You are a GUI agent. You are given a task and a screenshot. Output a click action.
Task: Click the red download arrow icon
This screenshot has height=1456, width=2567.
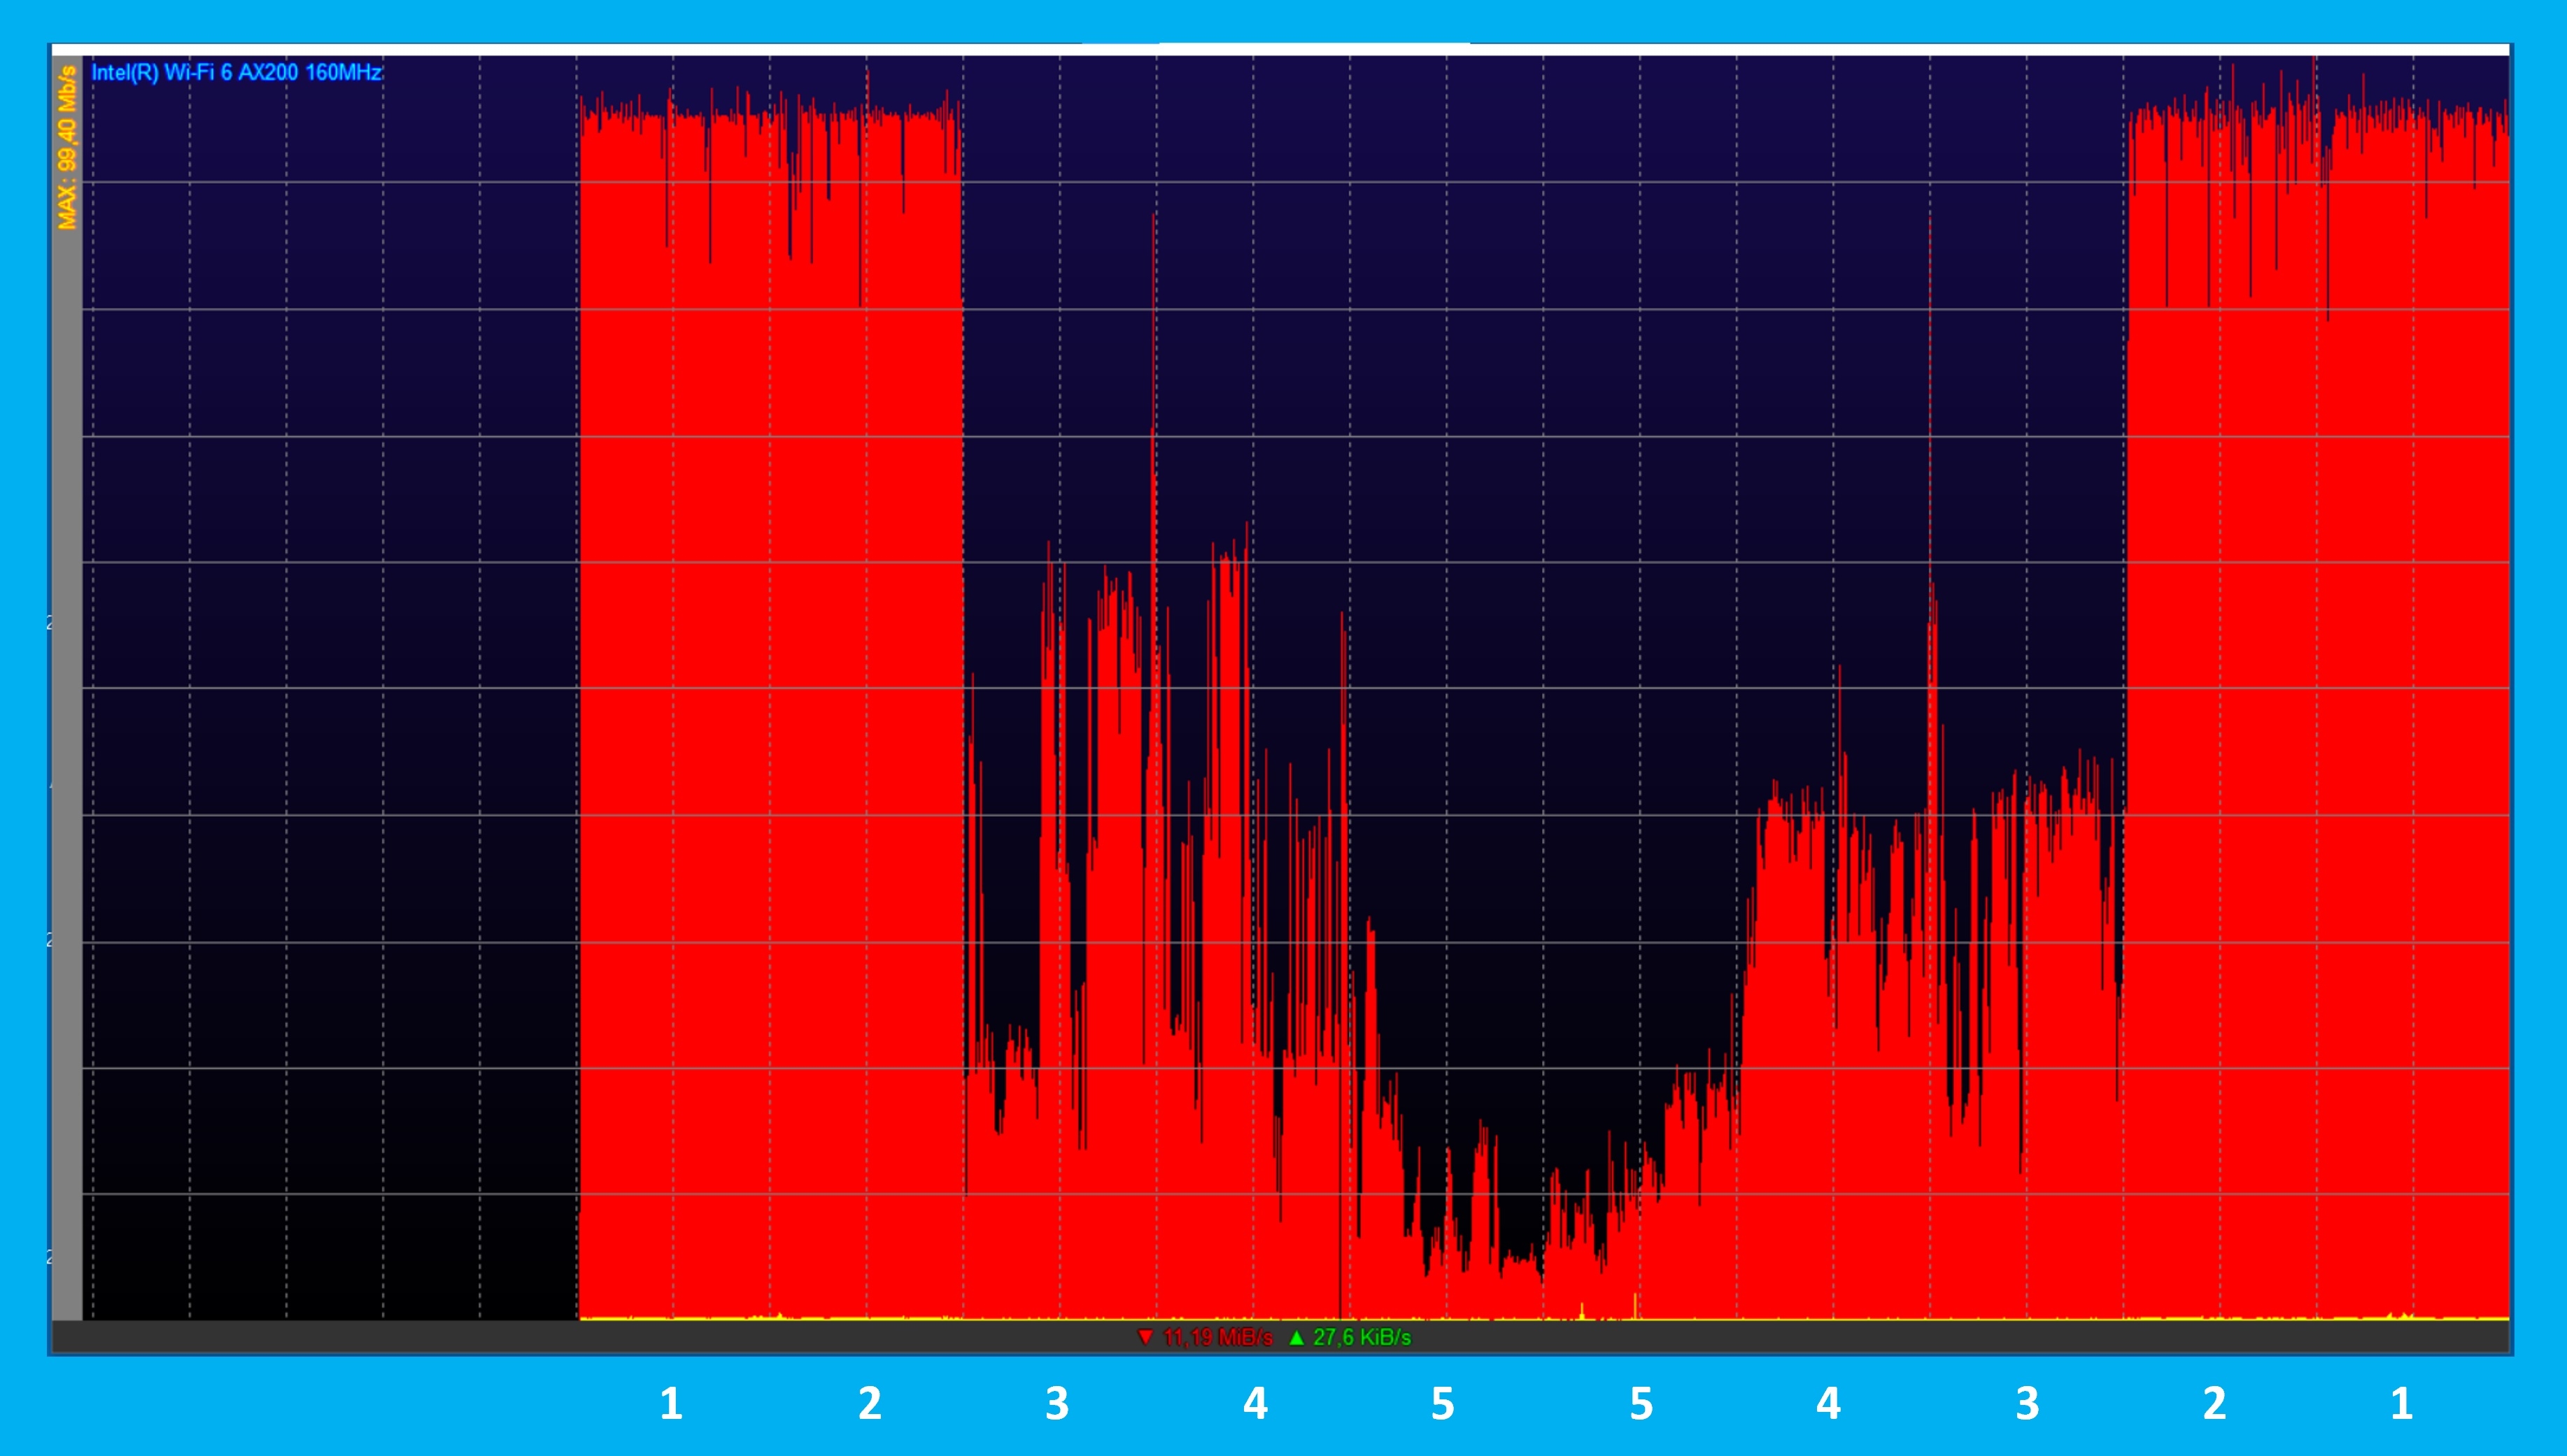[x=1145, y=1337]
